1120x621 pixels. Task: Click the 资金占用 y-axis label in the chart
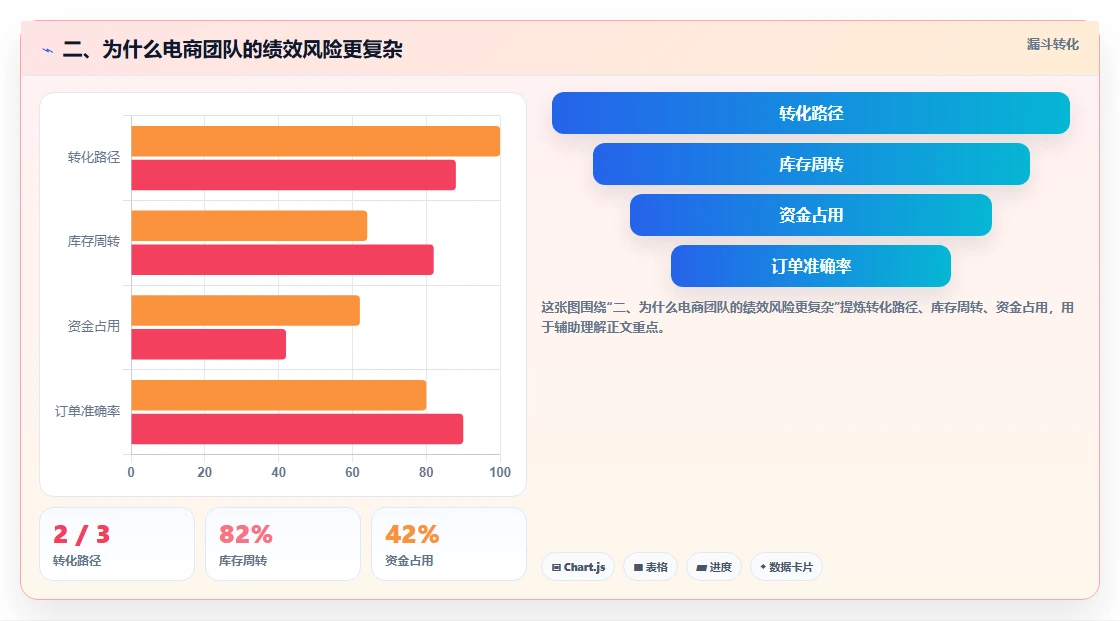[x=94, y=327]
